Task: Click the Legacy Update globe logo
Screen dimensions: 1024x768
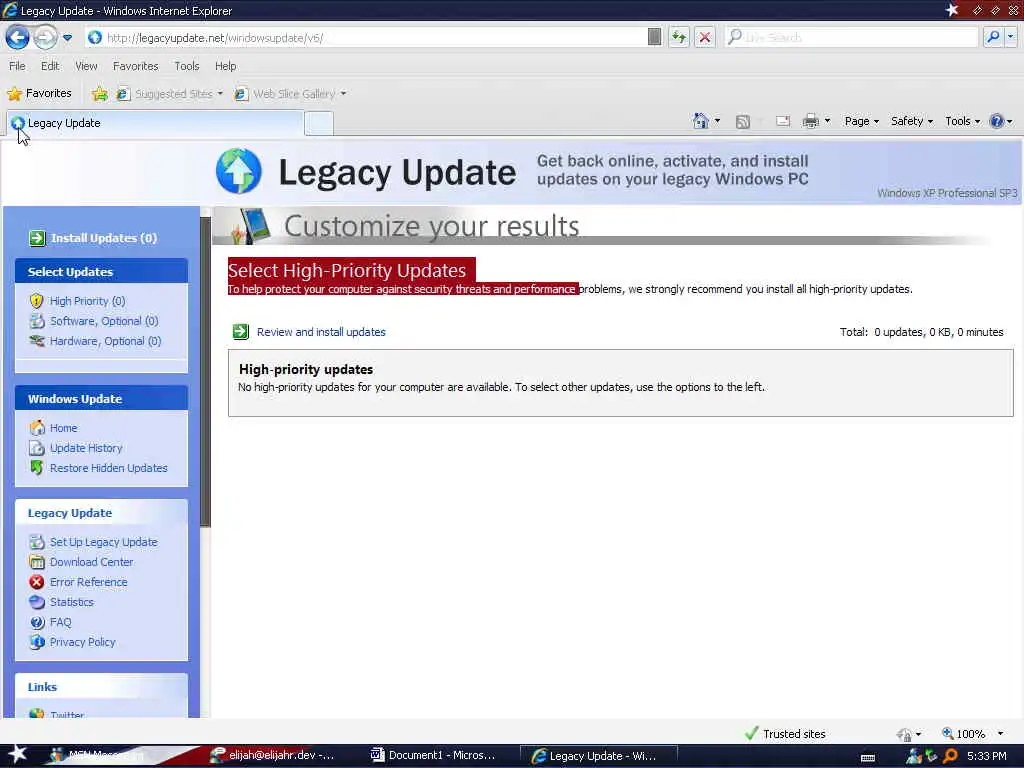Action: [x=239, y=171]
